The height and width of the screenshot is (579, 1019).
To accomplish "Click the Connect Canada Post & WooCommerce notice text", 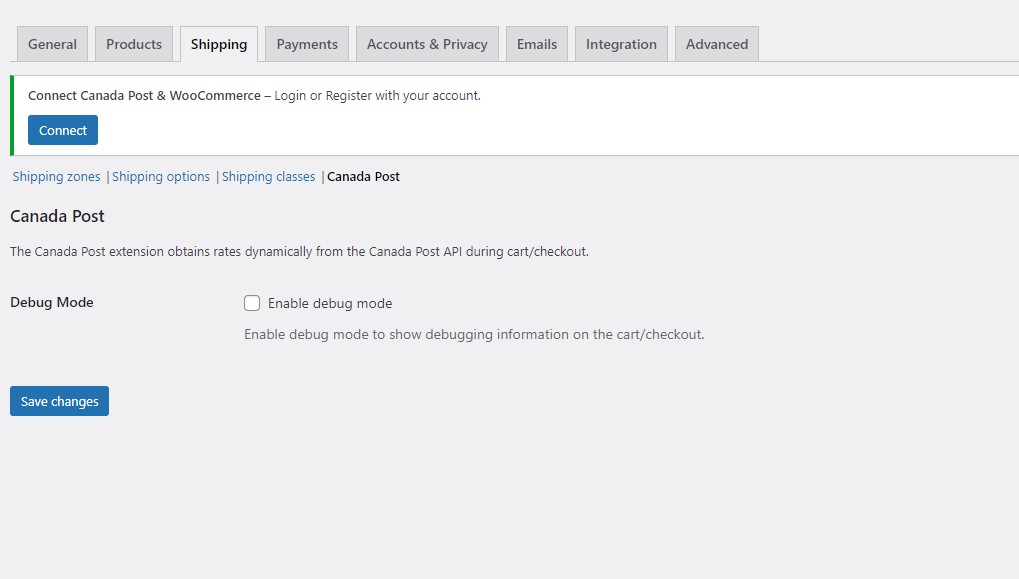I will click(x=254, y=96).
